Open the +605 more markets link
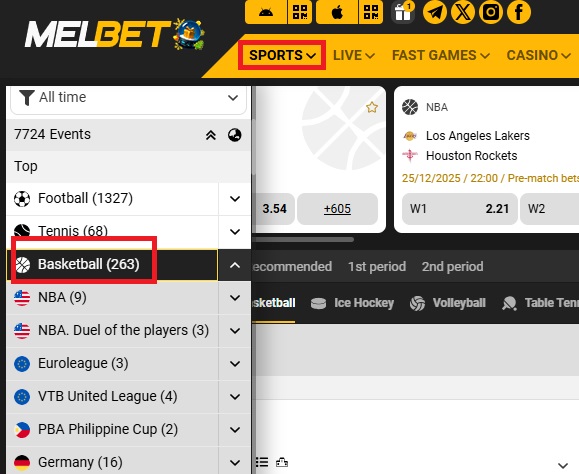The image size is (579, 474). click(x=337, y=209)
